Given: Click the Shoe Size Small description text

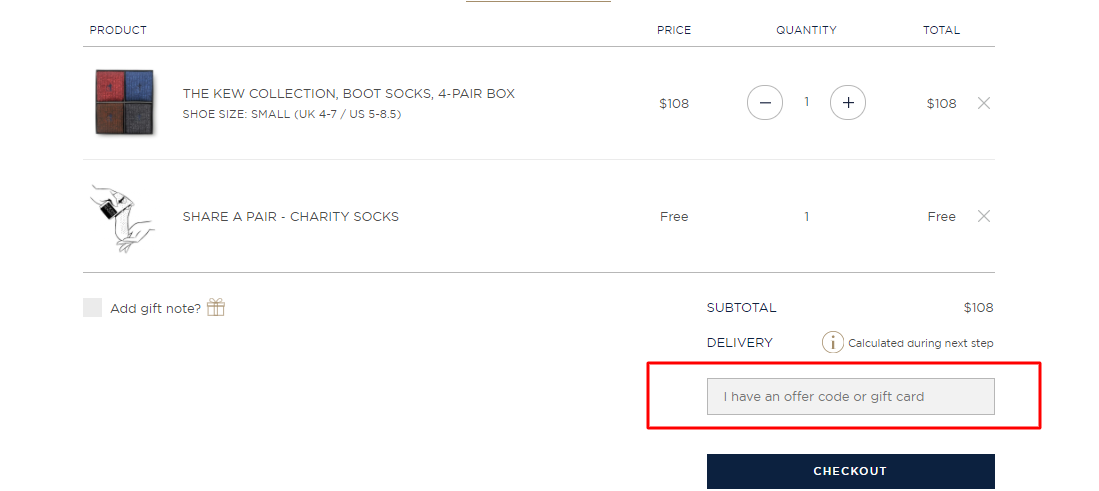Looking at the screenshot, I should point(292,114).
